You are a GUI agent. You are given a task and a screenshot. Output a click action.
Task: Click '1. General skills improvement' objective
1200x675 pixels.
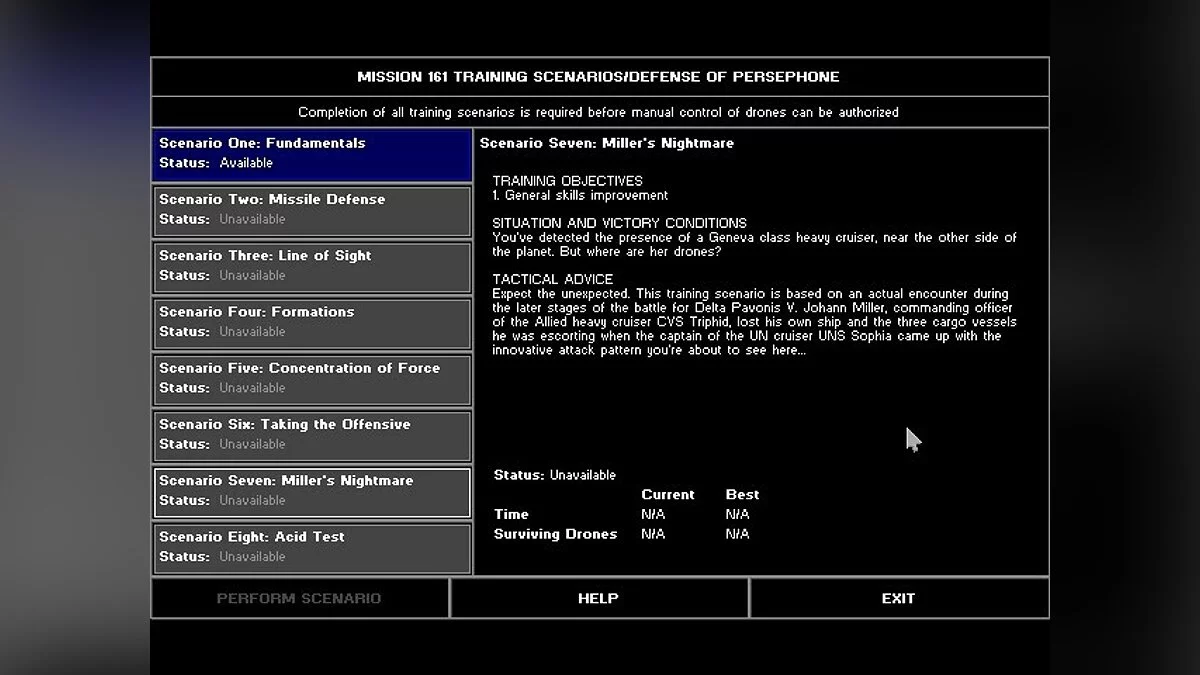tap(580, 195)
